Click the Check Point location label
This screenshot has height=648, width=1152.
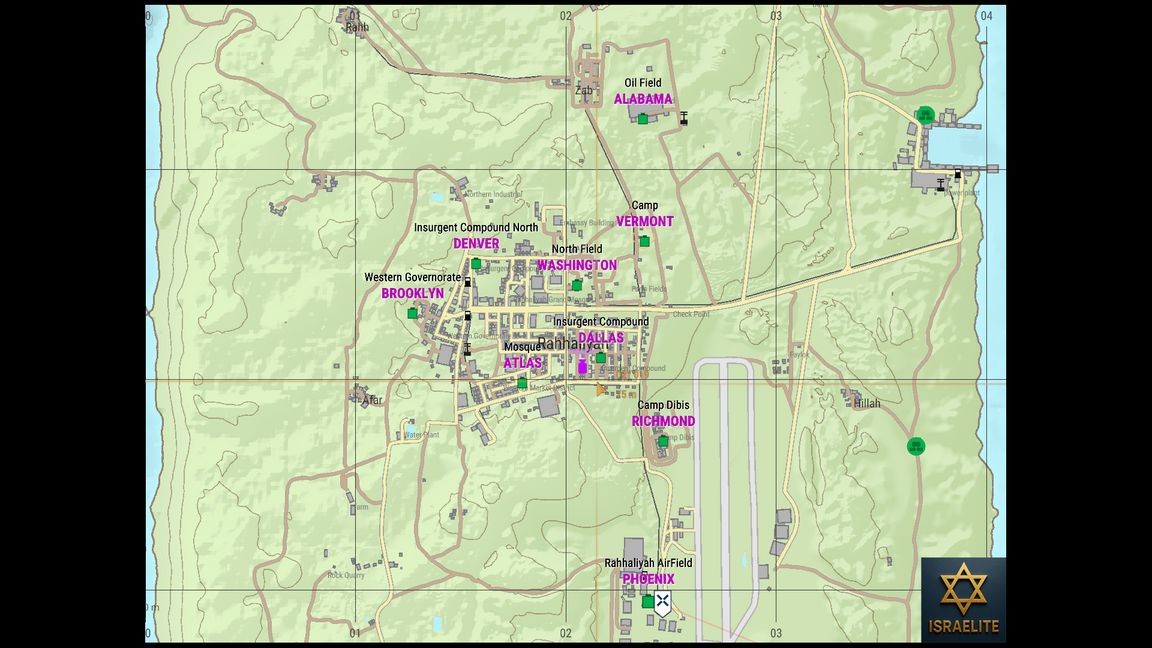point(690,314)
